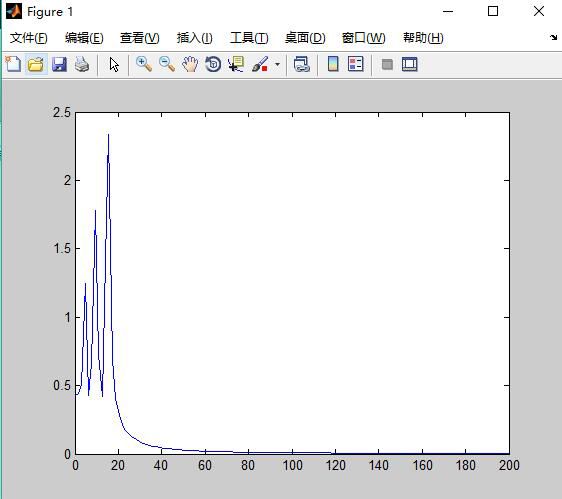Open the 工具(T) menu
The width and height of the screenshot is (562, 499).
pyautogui.click(x=249, y=38)
